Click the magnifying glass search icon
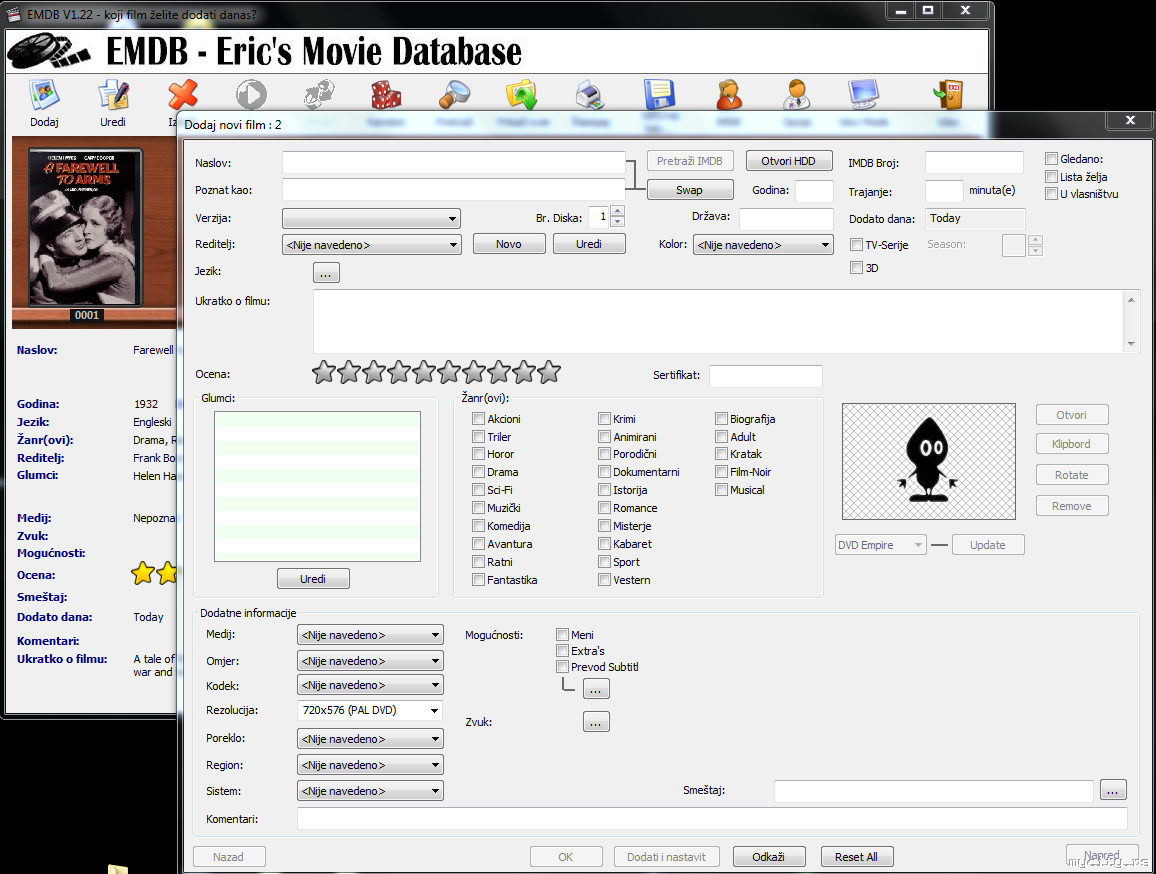 454,95
